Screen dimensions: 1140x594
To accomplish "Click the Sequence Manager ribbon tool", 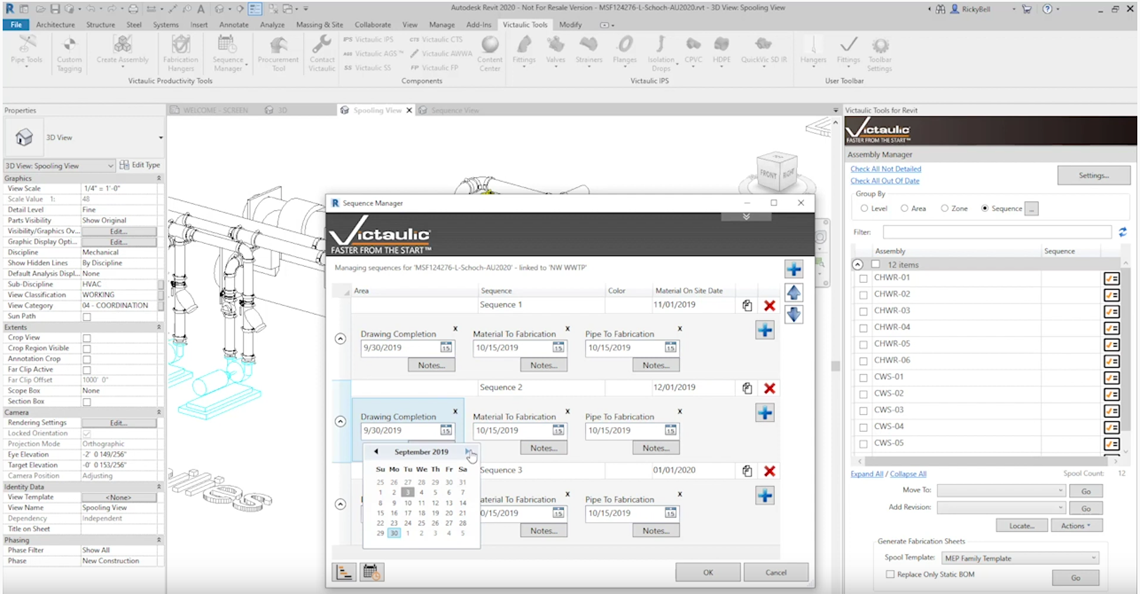I will click(228, 52).
